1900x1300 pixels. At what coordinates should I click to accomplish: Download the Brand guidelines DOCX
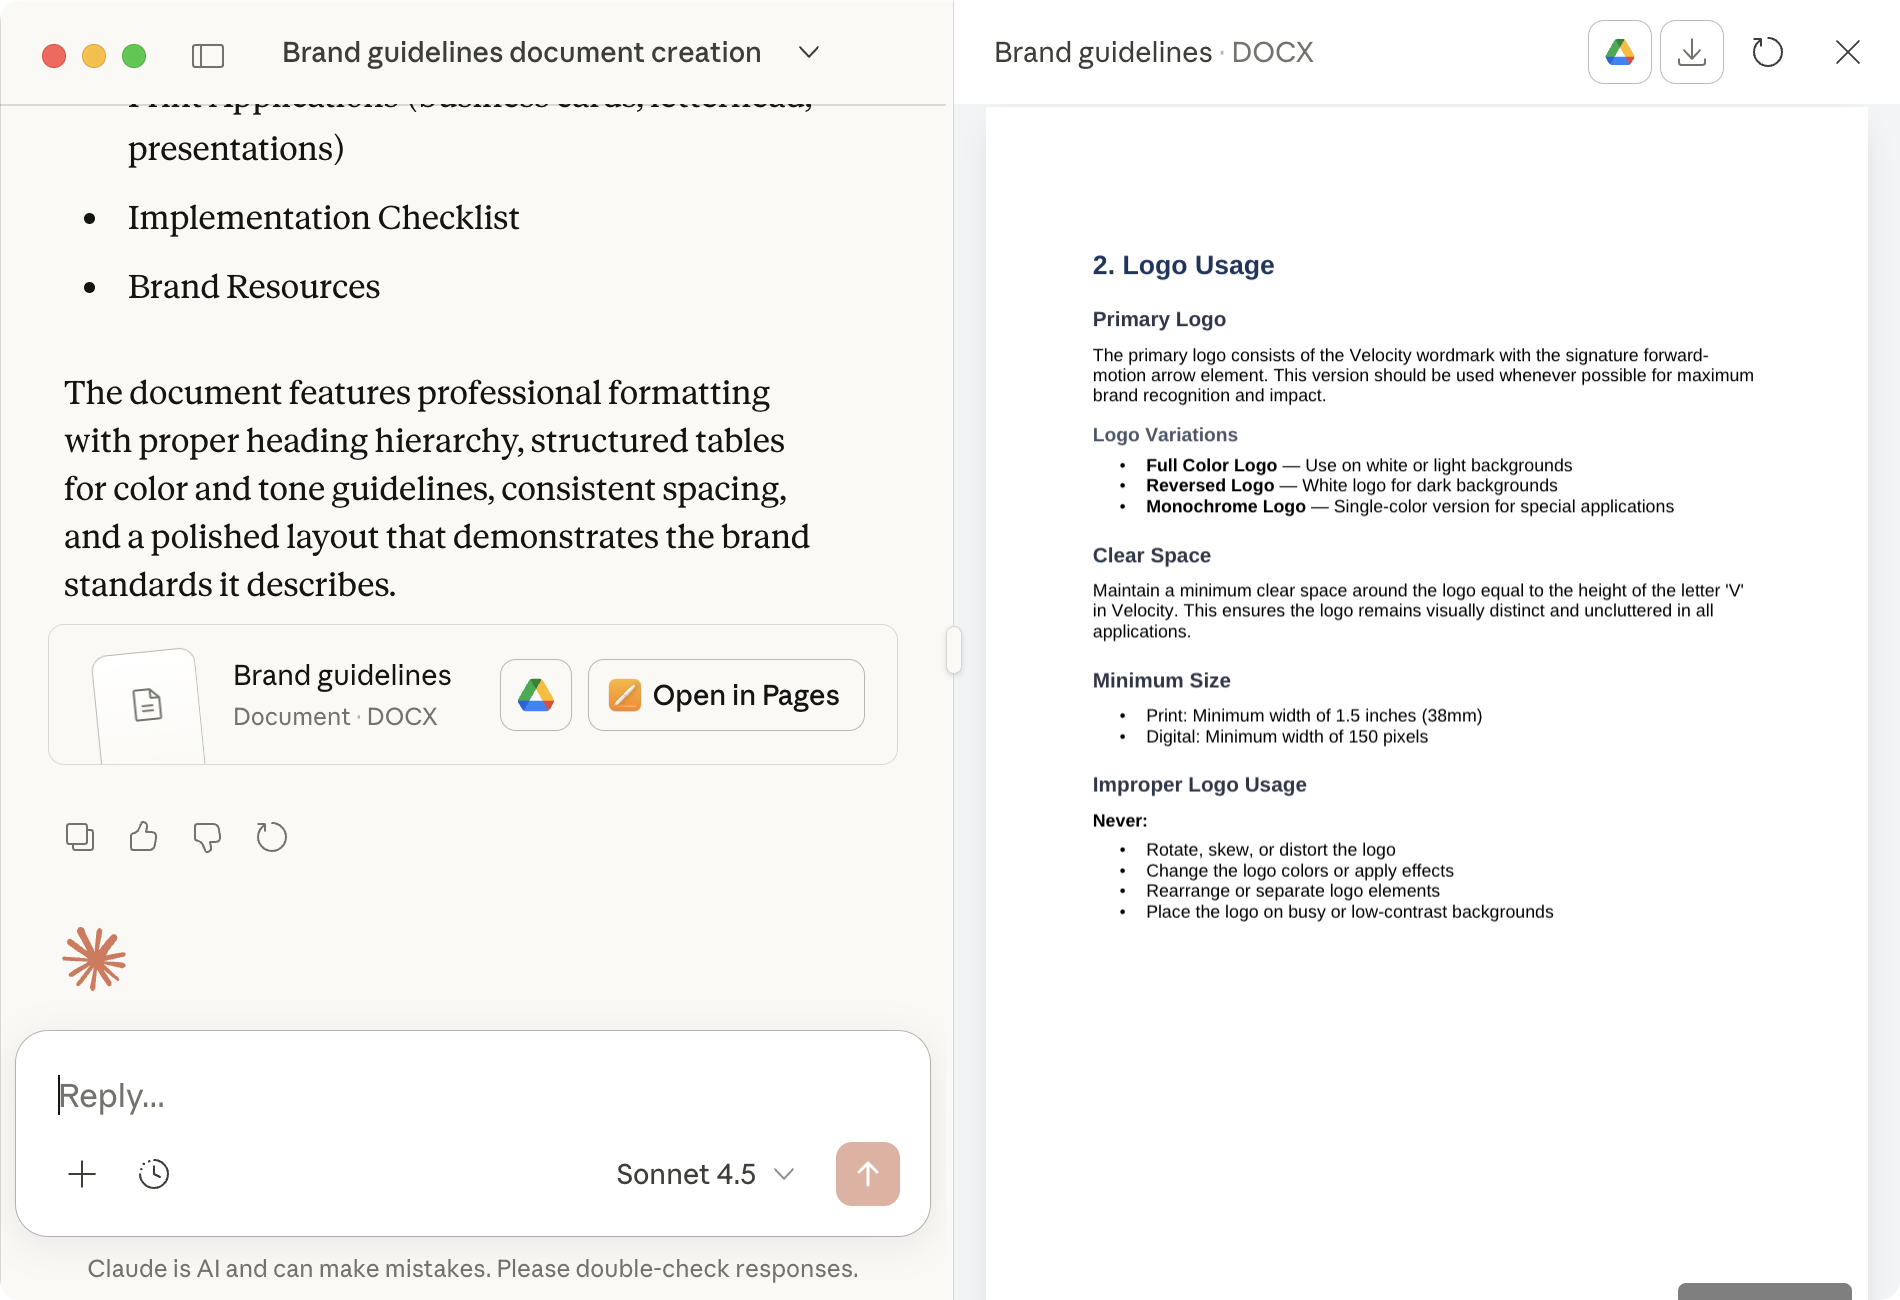pyautogui.click(x=1691, y=52)
